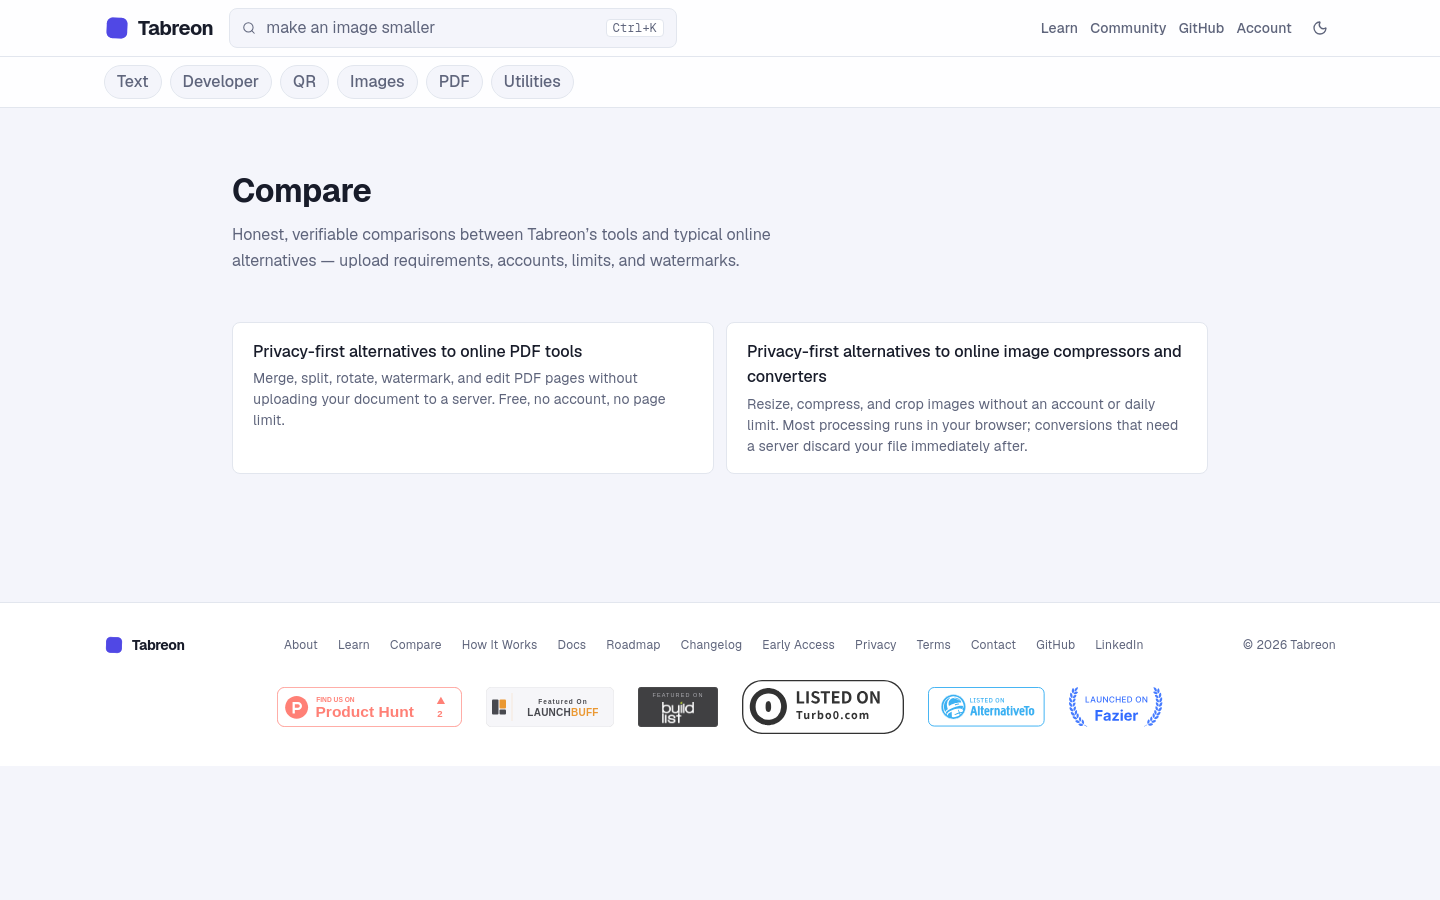
Task: Open the Account link in header
Action: coord(1264,28)
